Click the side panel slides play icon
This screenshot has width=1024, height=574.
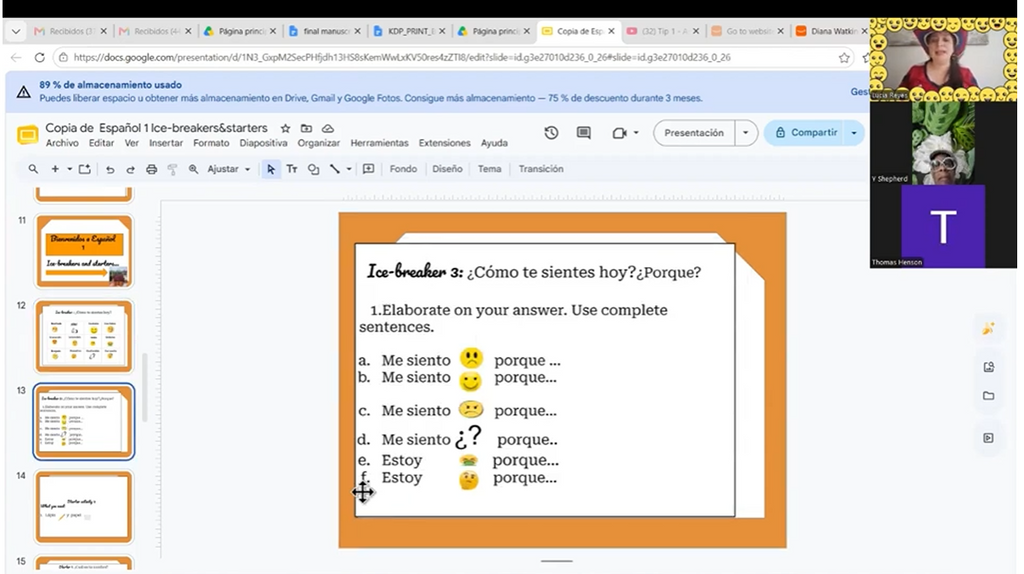[x=988, y=438]
